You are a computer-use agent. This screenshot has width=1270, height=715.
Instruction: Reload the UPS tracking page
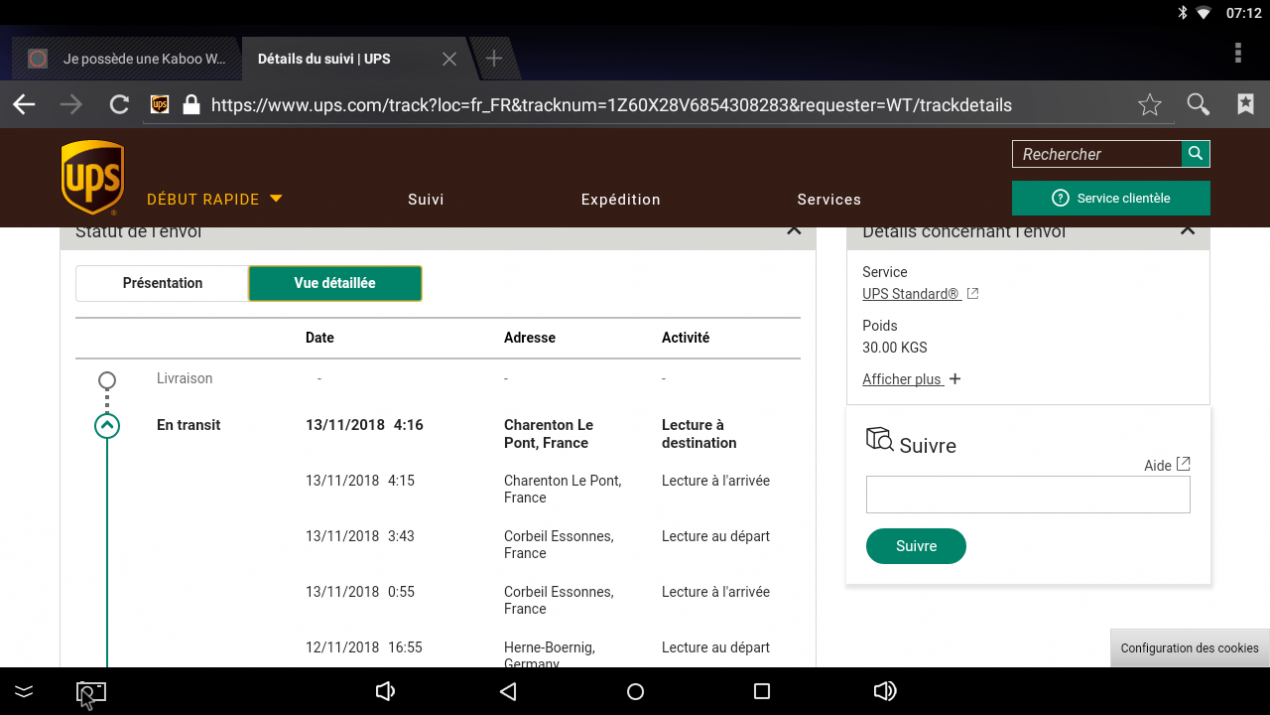(x=119, y=105)
